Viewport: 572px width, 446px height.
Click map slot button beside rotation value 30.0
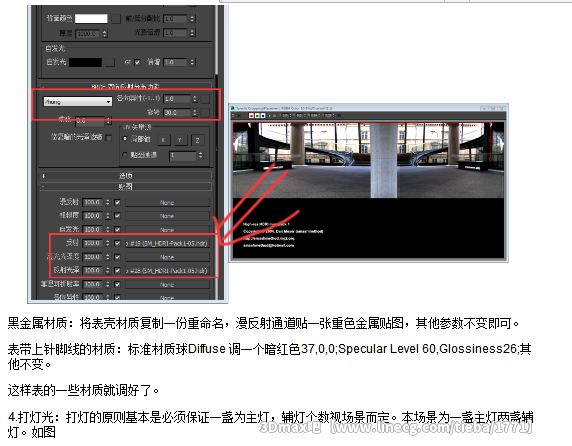point(205,113)
